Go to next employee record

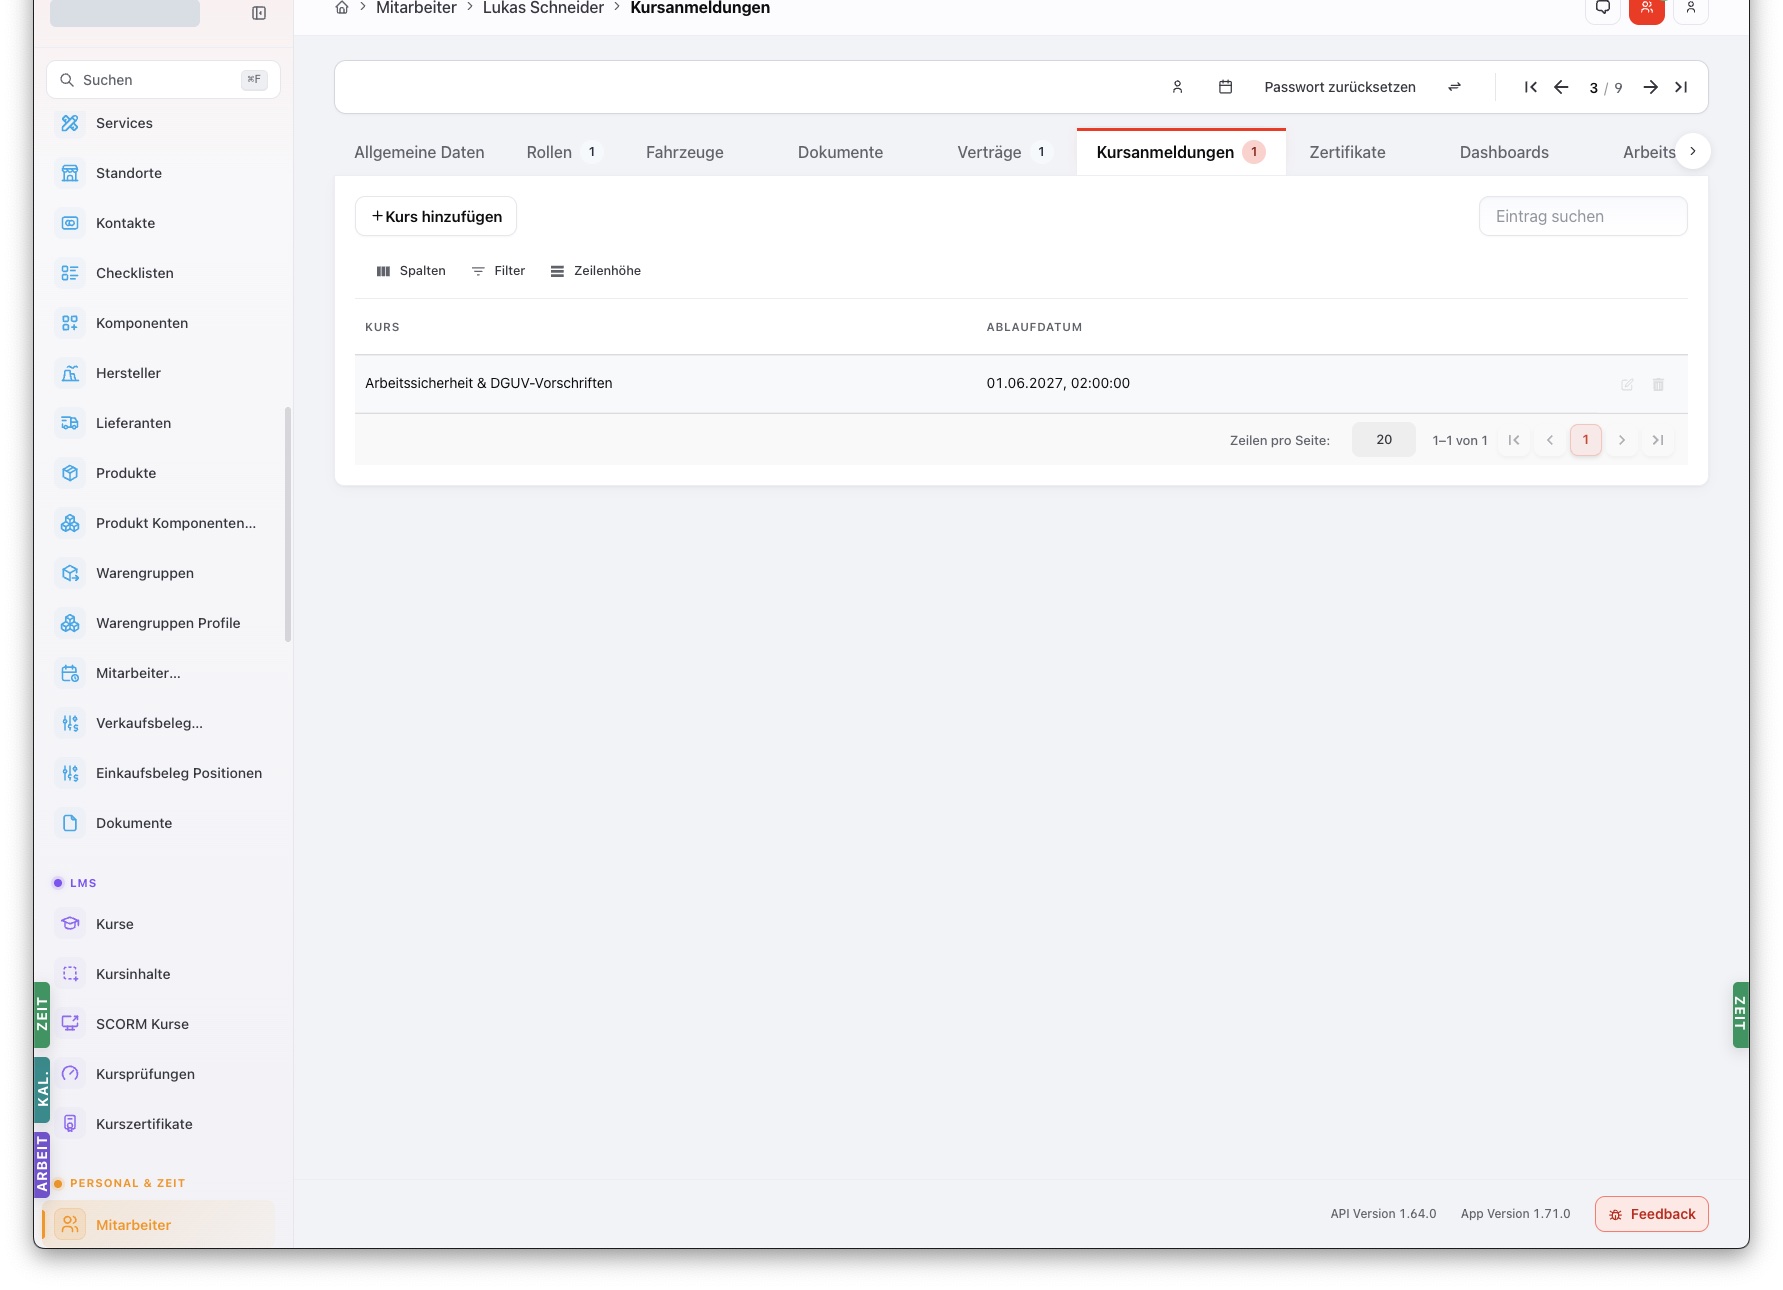[x=1651, y=87]
